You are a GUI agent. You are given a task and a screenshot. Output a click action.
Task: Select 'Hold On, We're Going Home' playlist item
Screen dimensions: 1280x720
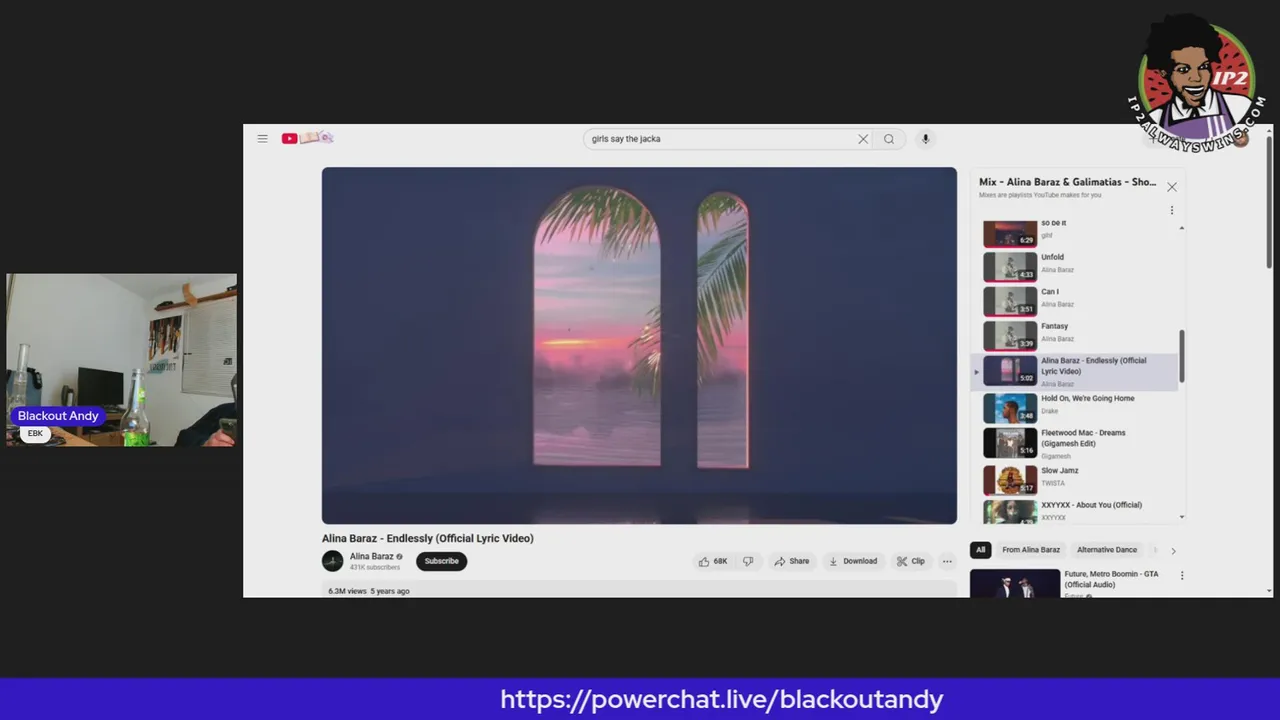pyautogui.click(x=1075, y=407)
